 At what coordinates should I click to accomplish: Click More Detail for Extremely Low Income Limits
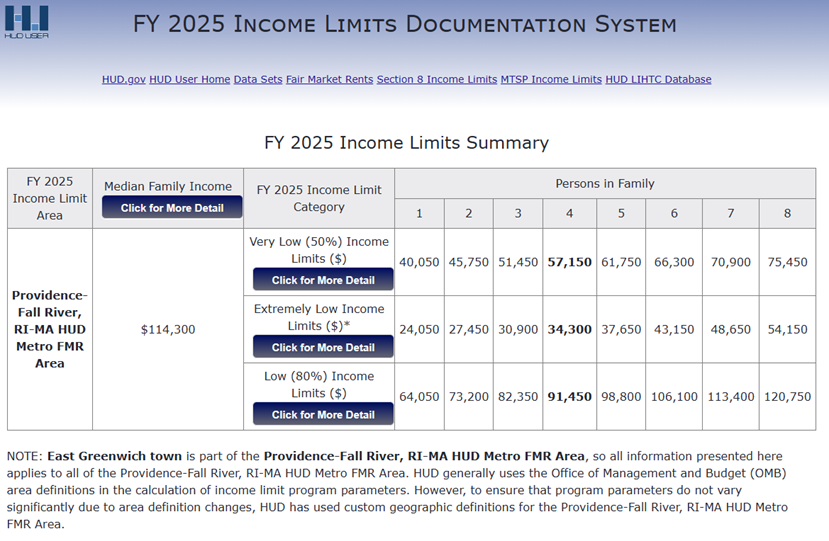tap(323, 347)
